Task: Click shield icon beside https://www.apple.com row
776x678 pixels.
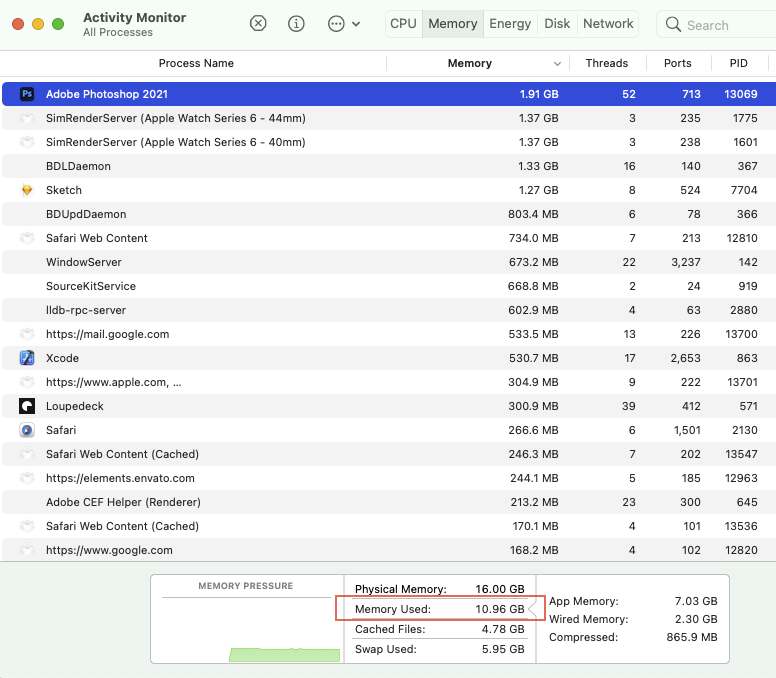Action: 27,382
